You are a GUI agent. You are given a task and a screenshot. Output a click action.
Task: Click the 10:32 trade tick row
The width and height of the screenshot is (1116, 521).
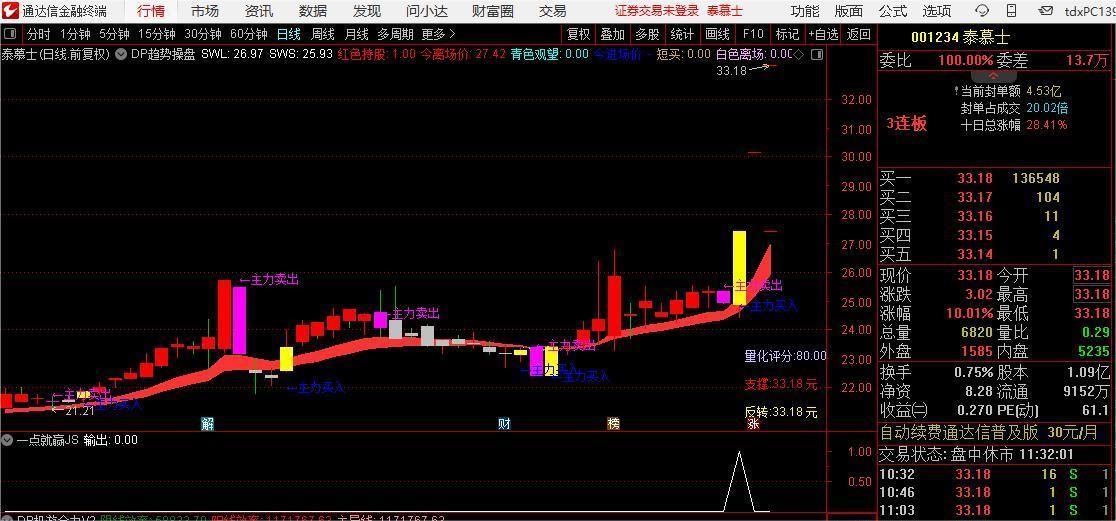(x=996, y=474)
